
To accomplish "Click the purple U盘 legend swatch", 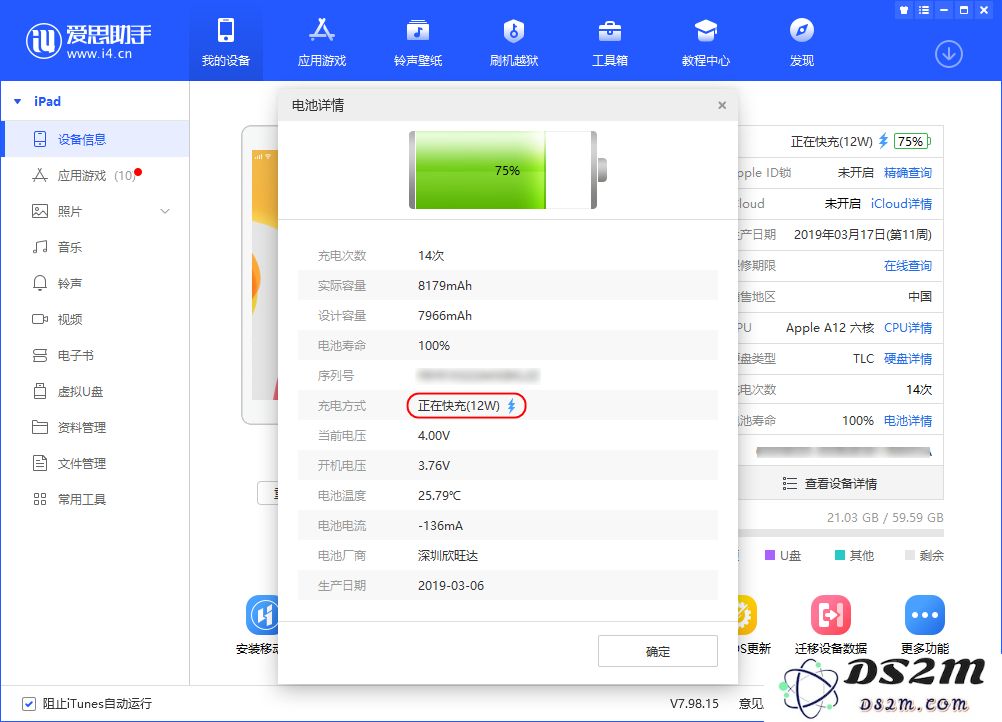I will coord(769,555).
